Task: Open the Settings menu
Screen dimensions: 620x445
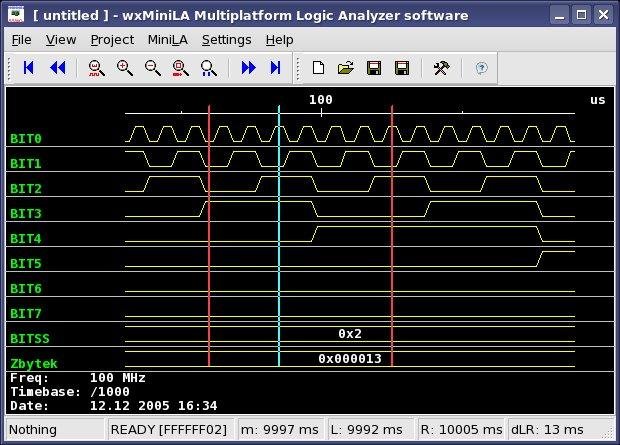Action: (227, 40)
